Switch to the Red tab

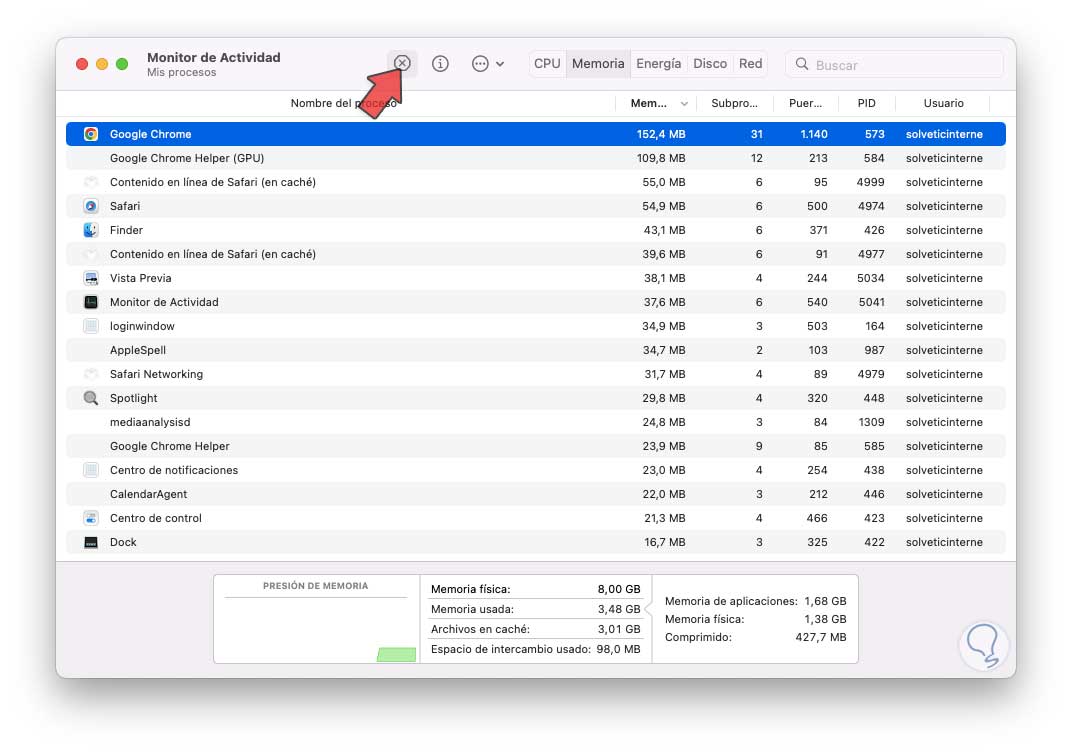click(750, 64)
